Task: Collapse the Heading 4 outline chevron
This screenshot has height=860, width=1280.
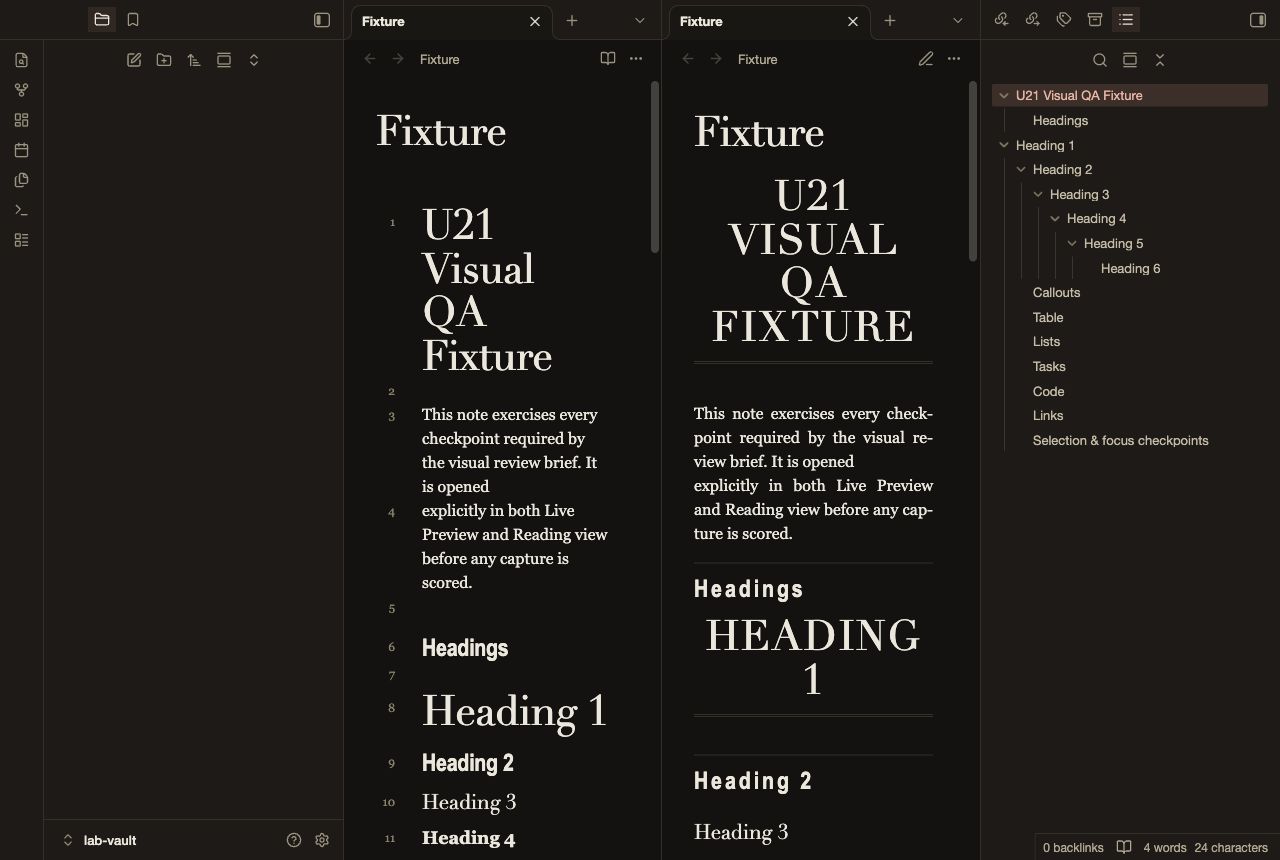Action: pos(1055,219)
